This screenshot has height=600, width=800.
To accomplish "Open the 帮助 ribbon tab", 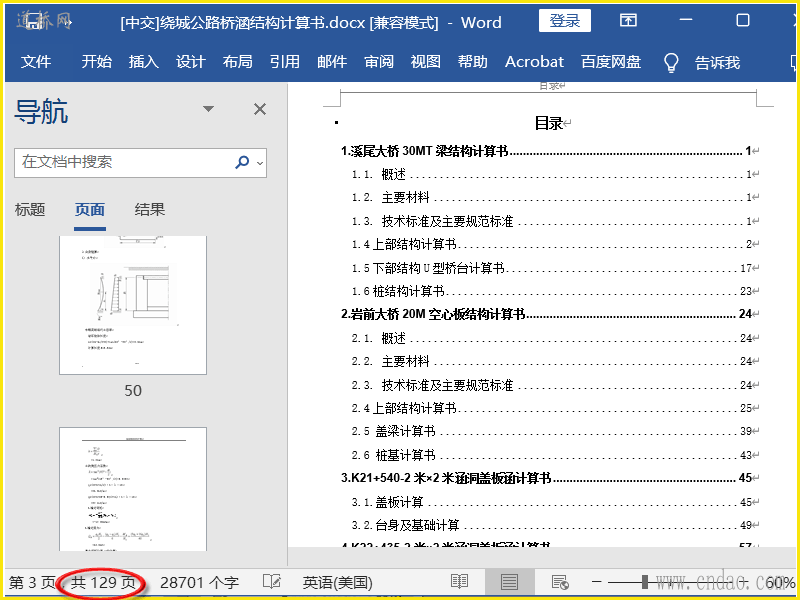I will (472, 62).
